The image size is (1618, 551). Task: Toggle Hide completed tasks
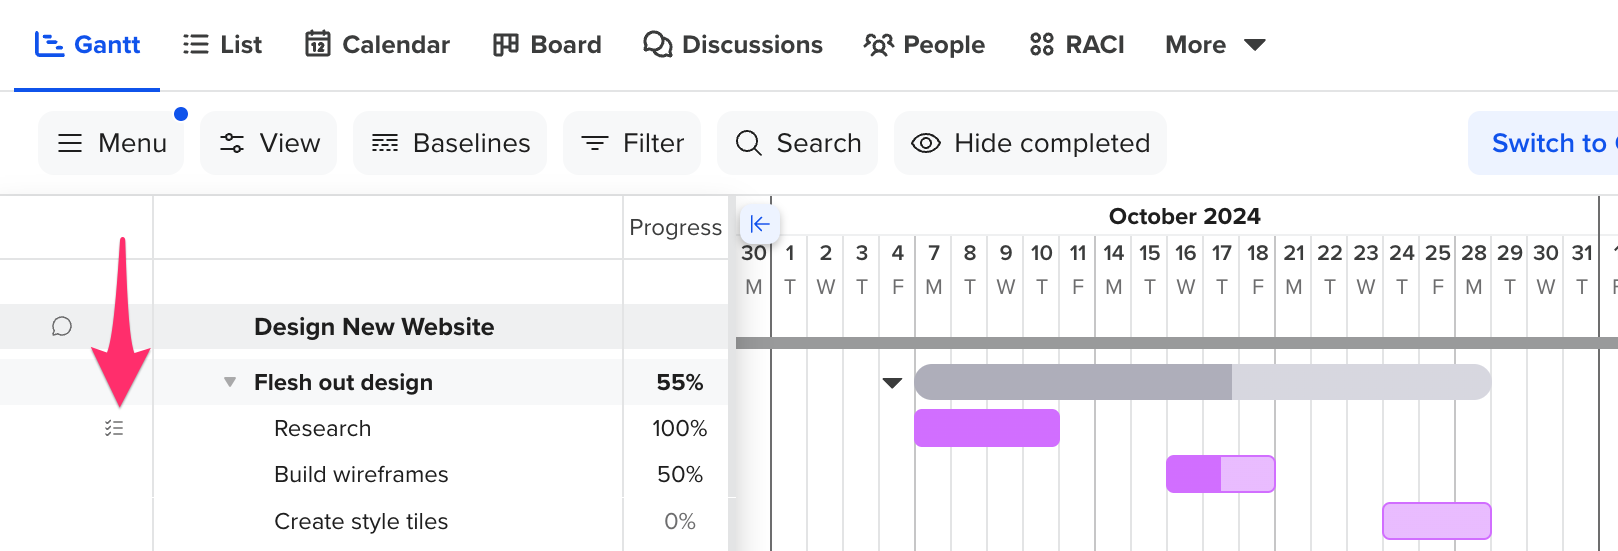click(x=1030, y=143)
